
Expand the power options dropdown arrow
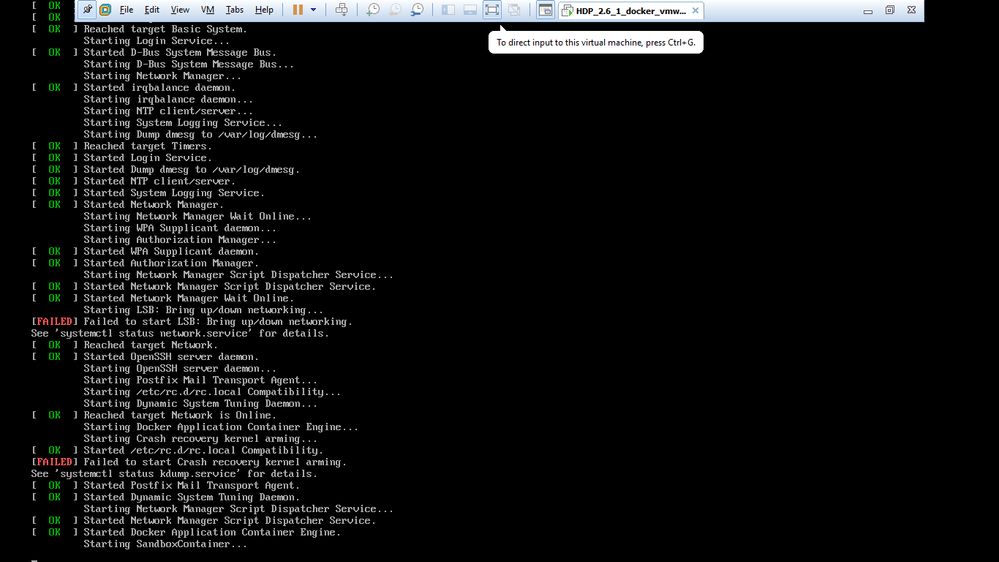click(313, 10)
